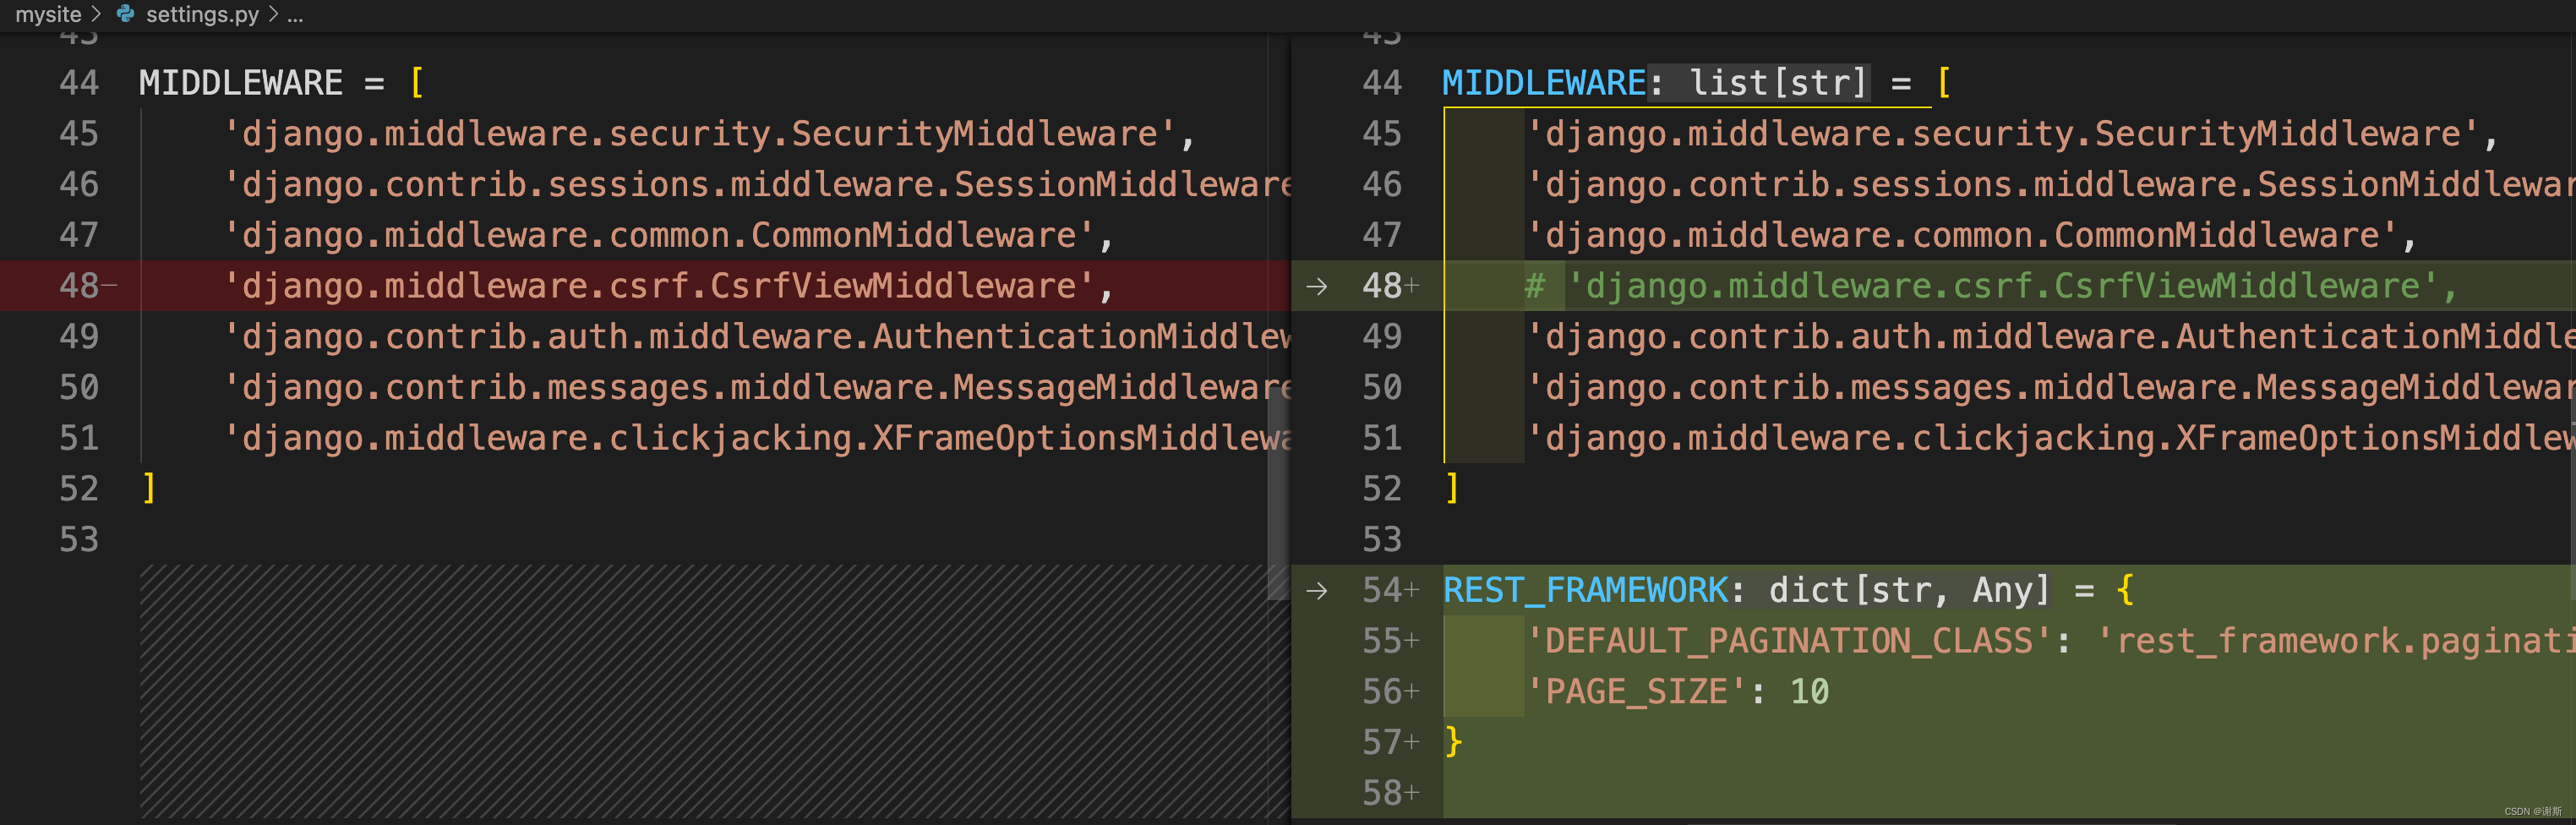Click CommonMiddleware string in left pane
This screenshot has width=2576, height=825.
click(x=659, y=235)
